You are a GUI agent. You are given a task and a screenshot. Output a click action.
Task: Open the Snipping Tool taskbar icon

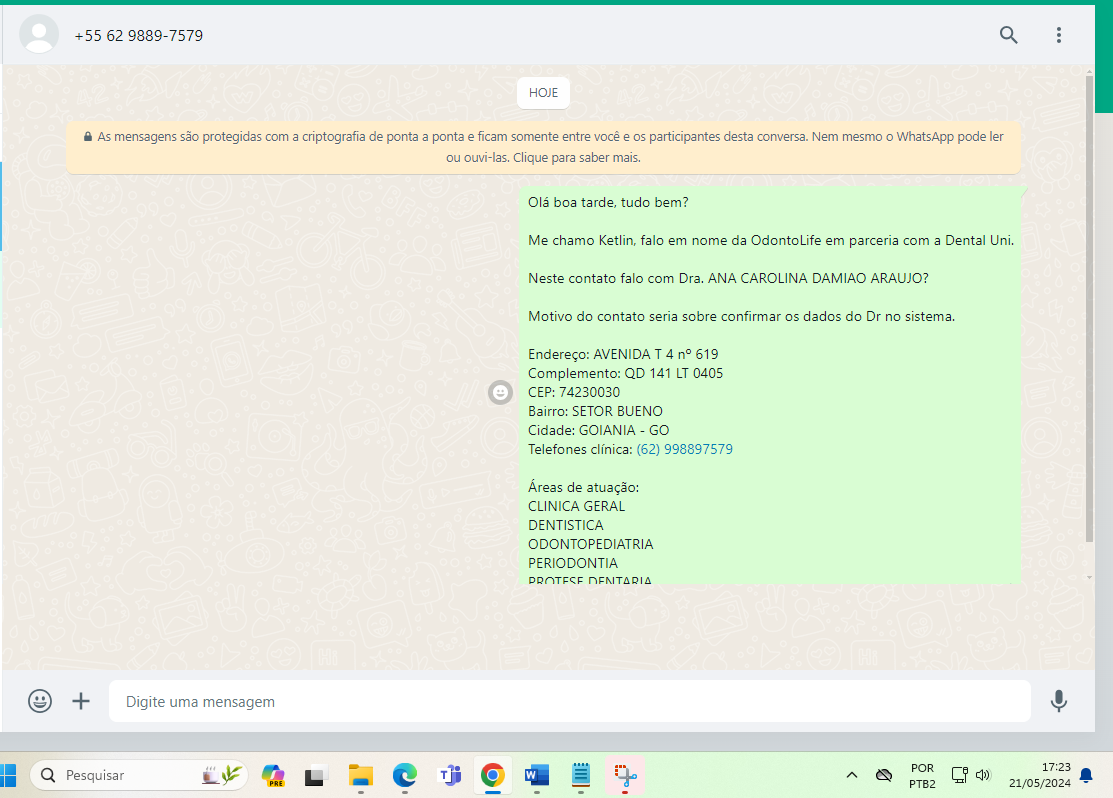coord(625,775)
